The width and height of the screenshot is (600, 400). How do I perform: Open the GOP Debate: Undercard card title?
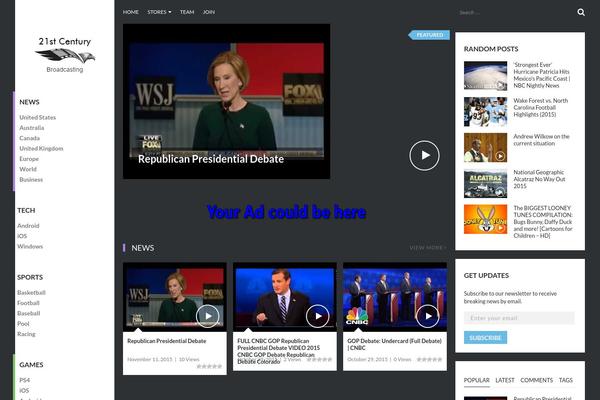point(394,344)
